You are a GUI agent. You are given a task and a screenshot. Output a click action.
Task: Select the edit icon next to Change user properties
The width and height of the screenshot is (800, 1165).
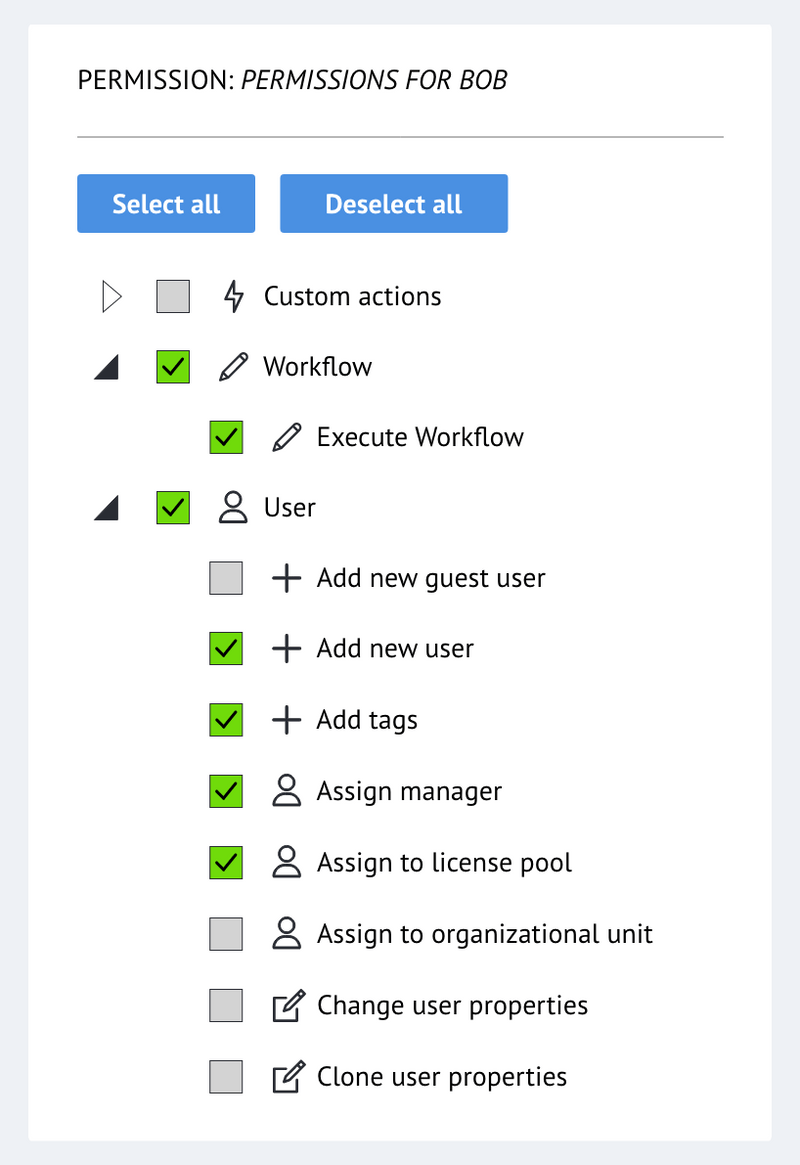point(287,1005)
